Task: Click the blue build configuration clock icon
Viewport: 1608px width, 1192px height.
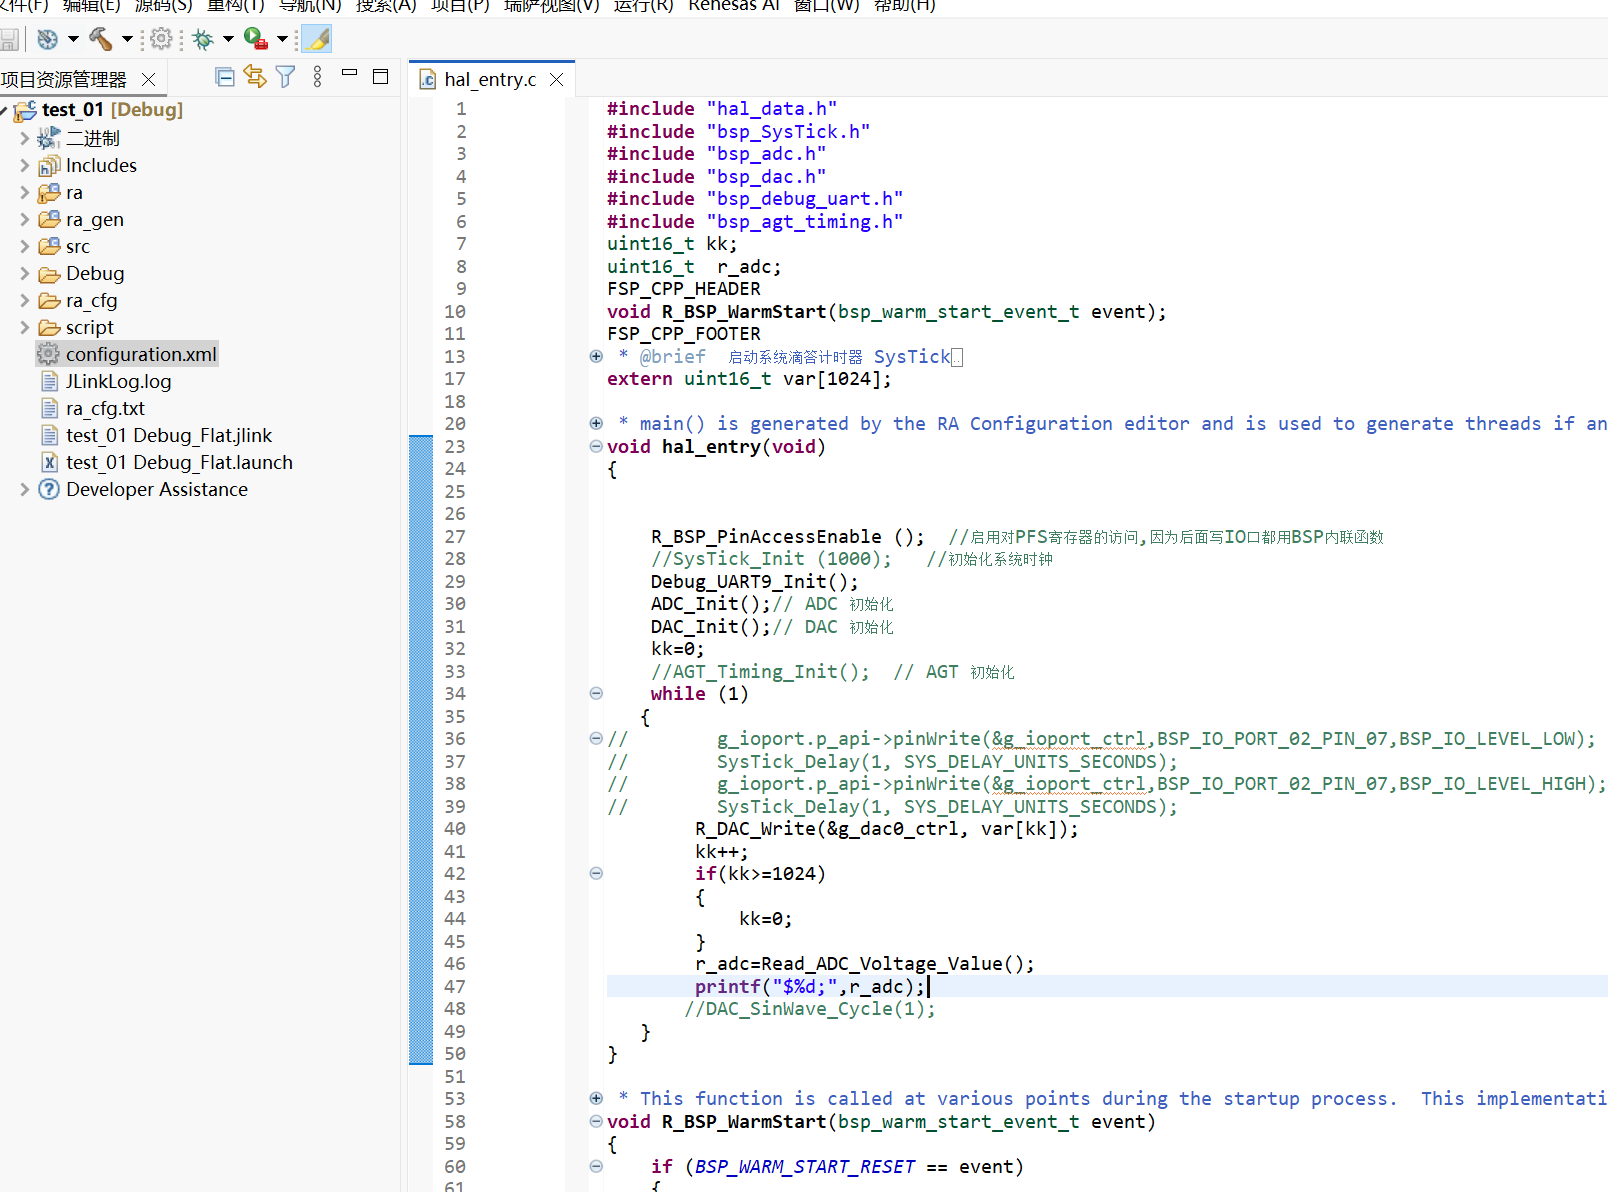Action: tap(47, 39)
